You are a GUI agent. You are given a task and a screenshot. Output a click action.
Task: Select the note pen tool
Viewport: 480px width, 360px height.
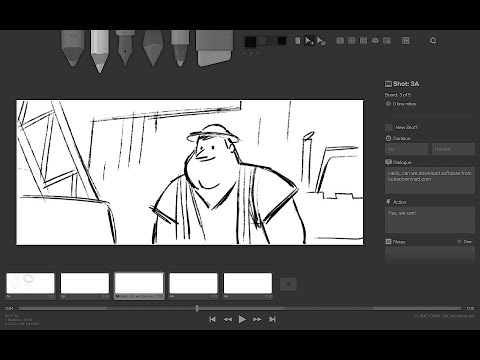[180, 48]
